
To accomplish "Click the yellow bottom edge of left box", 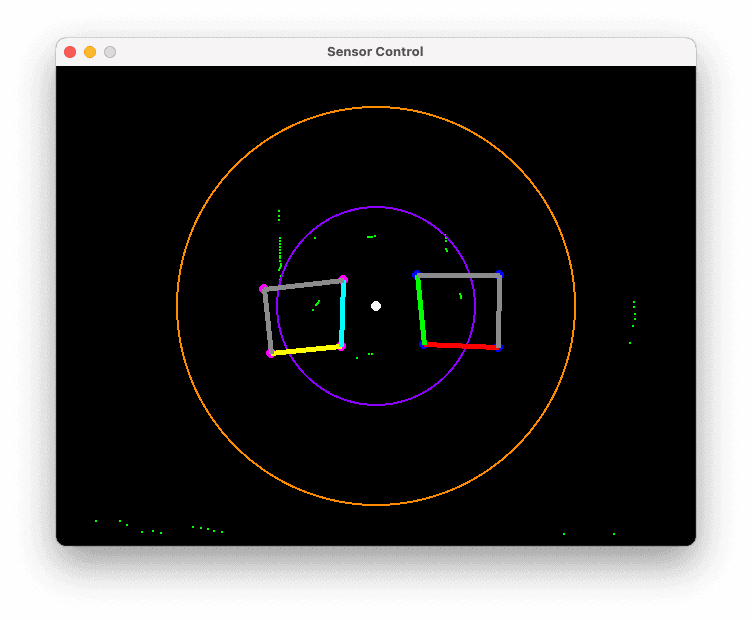I will 306,350.
